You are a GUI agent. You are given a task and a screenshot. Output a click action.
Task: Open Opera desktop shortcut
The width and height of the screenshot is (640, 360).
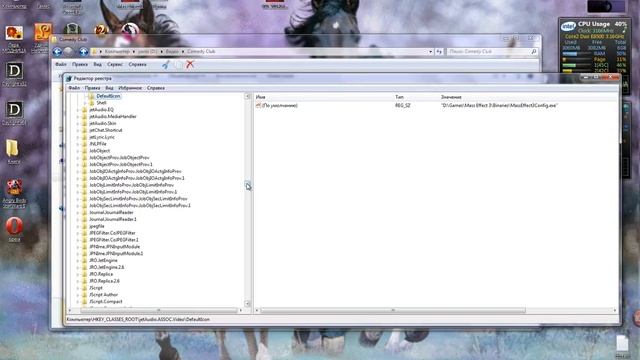pyautogui.click(x=14, y=229)
